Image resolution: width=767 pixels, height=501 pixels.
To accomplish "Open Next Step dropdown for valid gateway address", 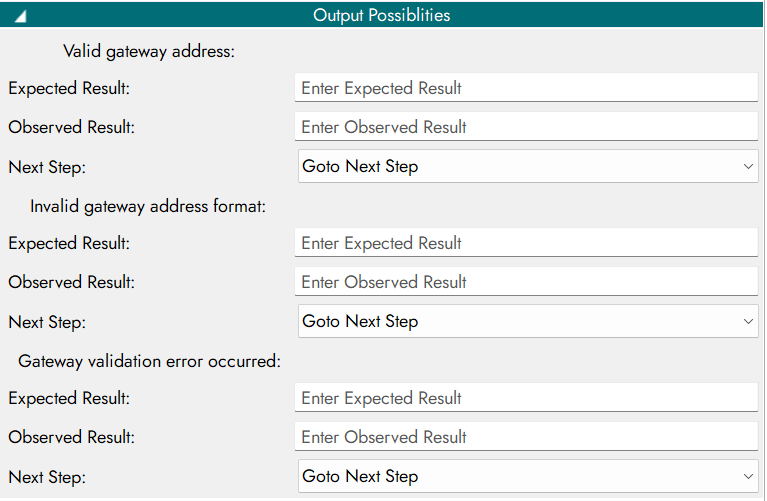I will [527, 166].
